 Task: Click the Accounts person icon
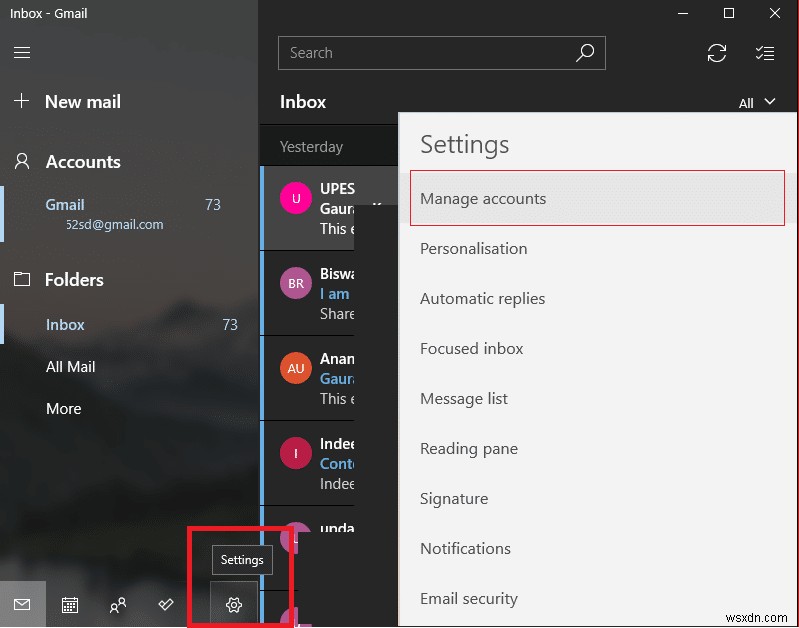(x=22, y=161)
